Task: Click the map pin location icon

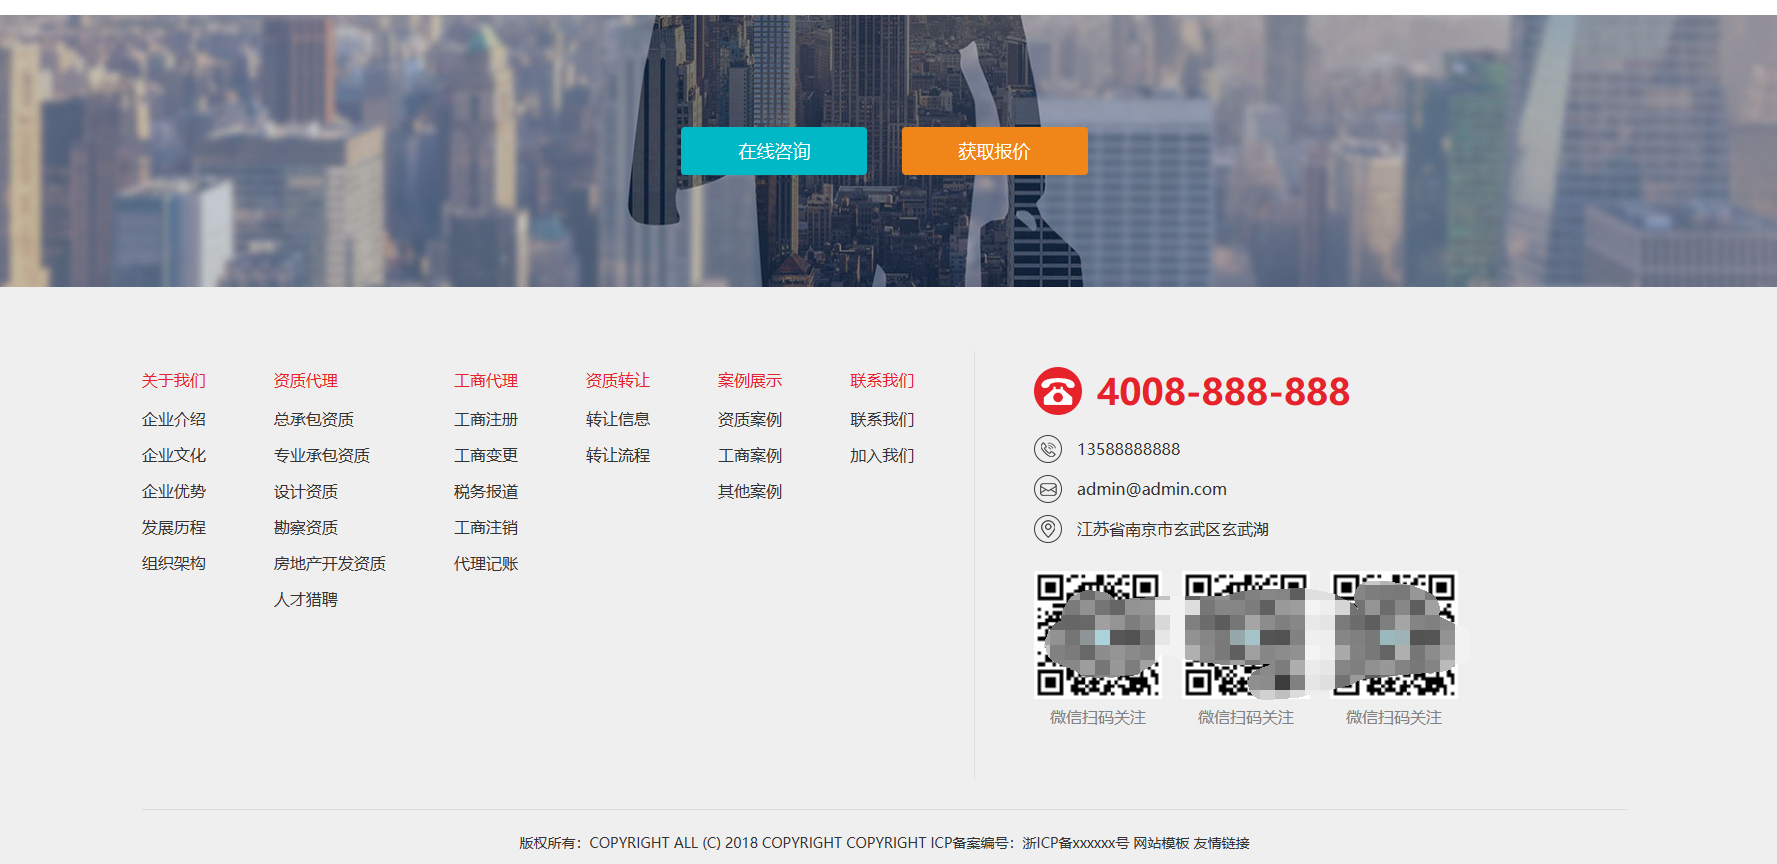Action: [x=1047, y=529]
